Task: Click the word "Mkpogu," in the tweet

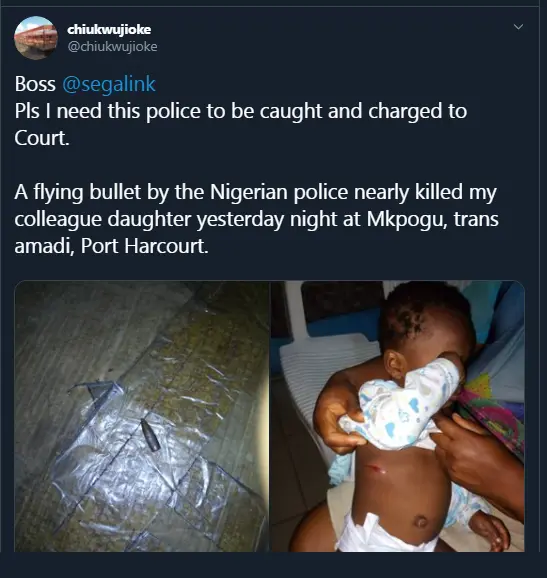Action: (407, 219)
